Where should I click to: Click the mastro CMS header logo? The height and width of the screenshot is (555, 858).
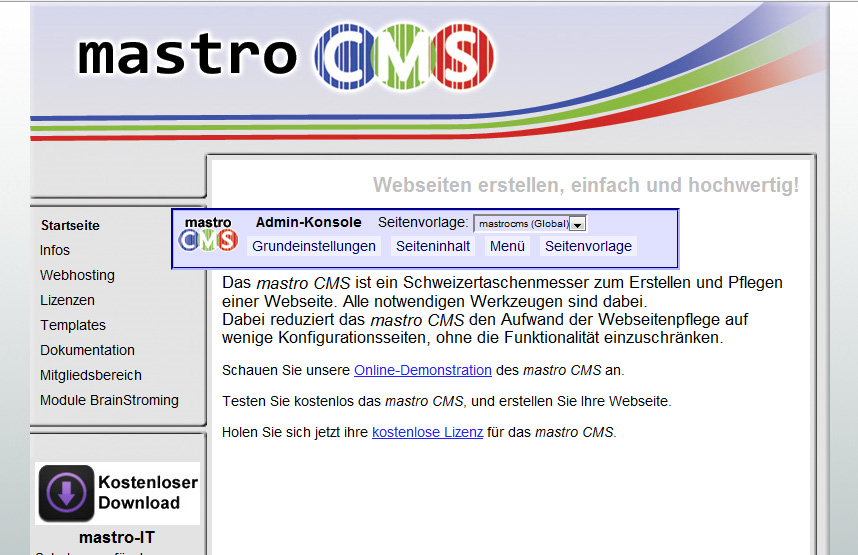pyautogui.click(x=286, y=56)
